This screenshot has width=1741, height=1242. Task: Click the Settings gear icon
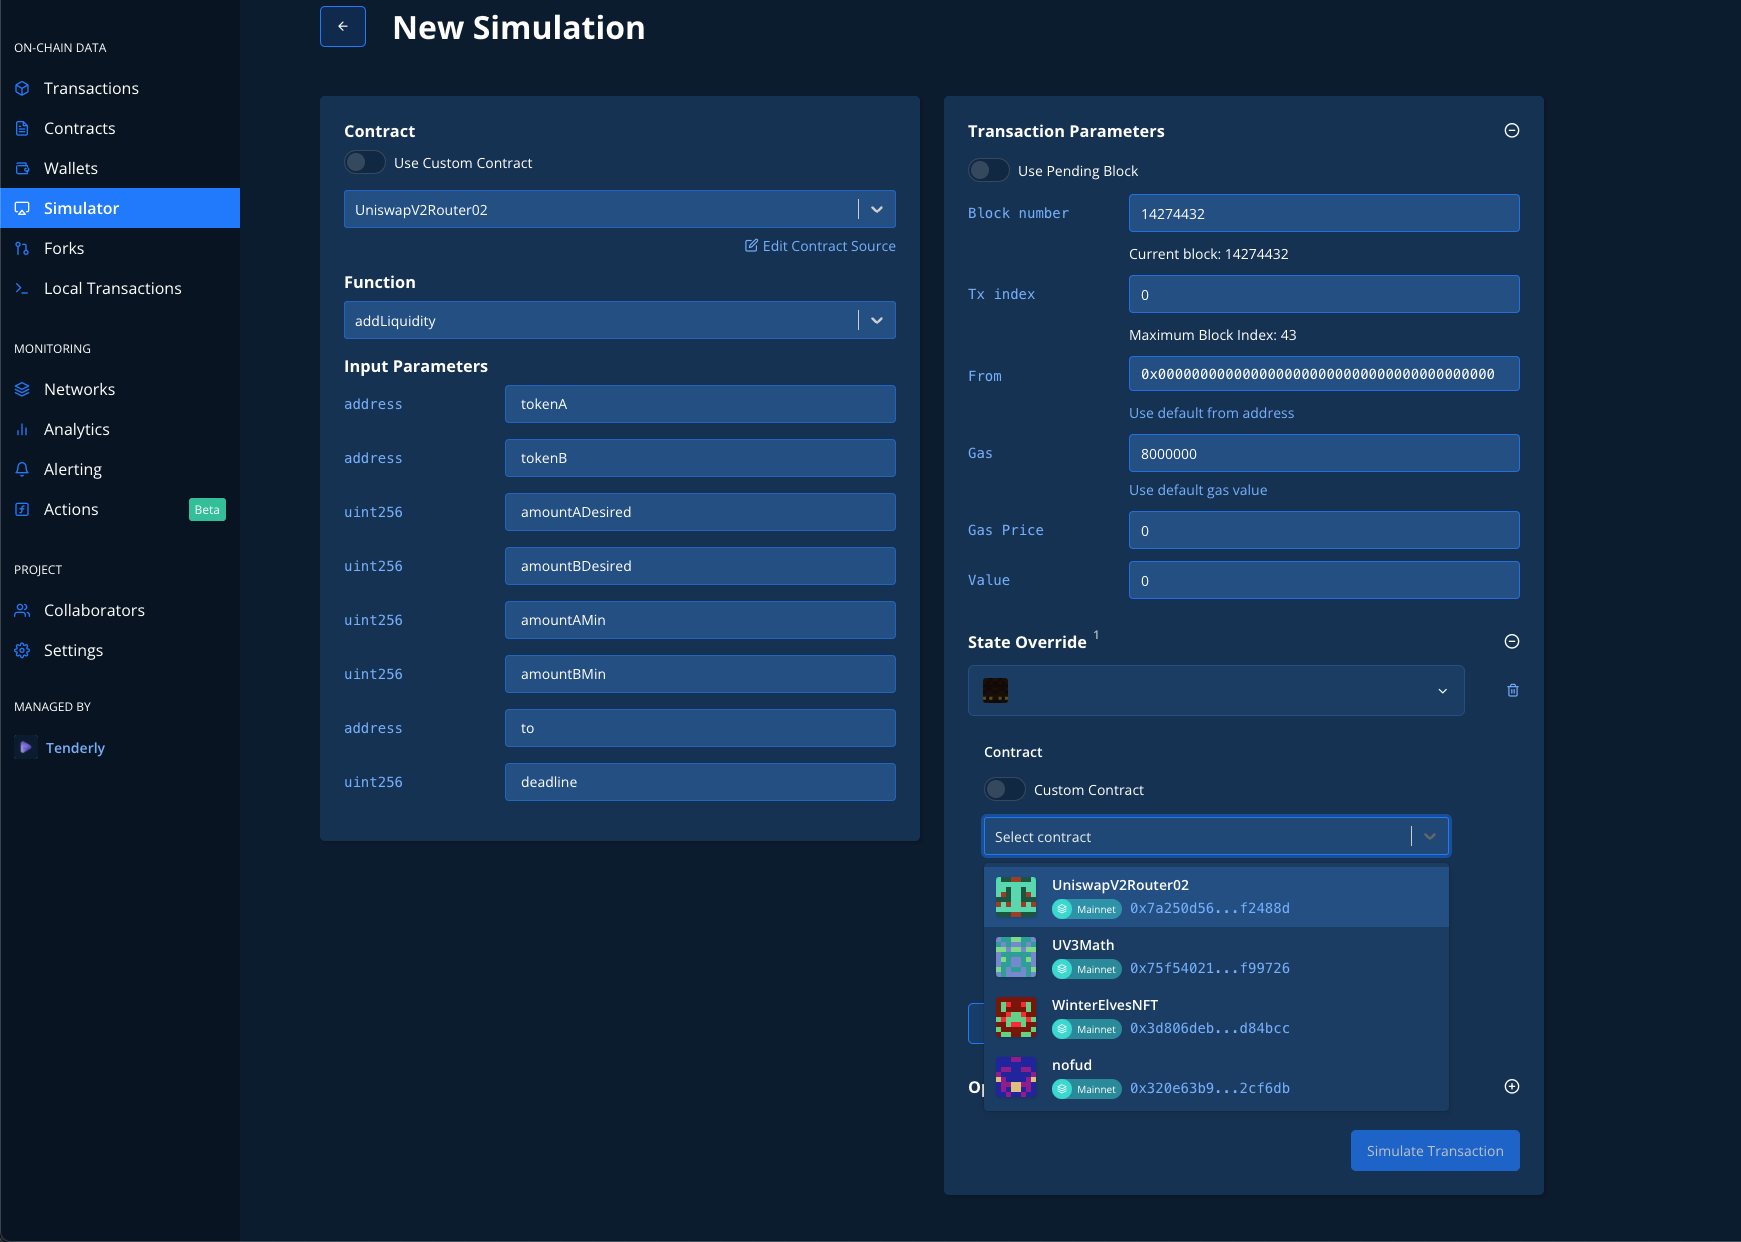point(22,650)
